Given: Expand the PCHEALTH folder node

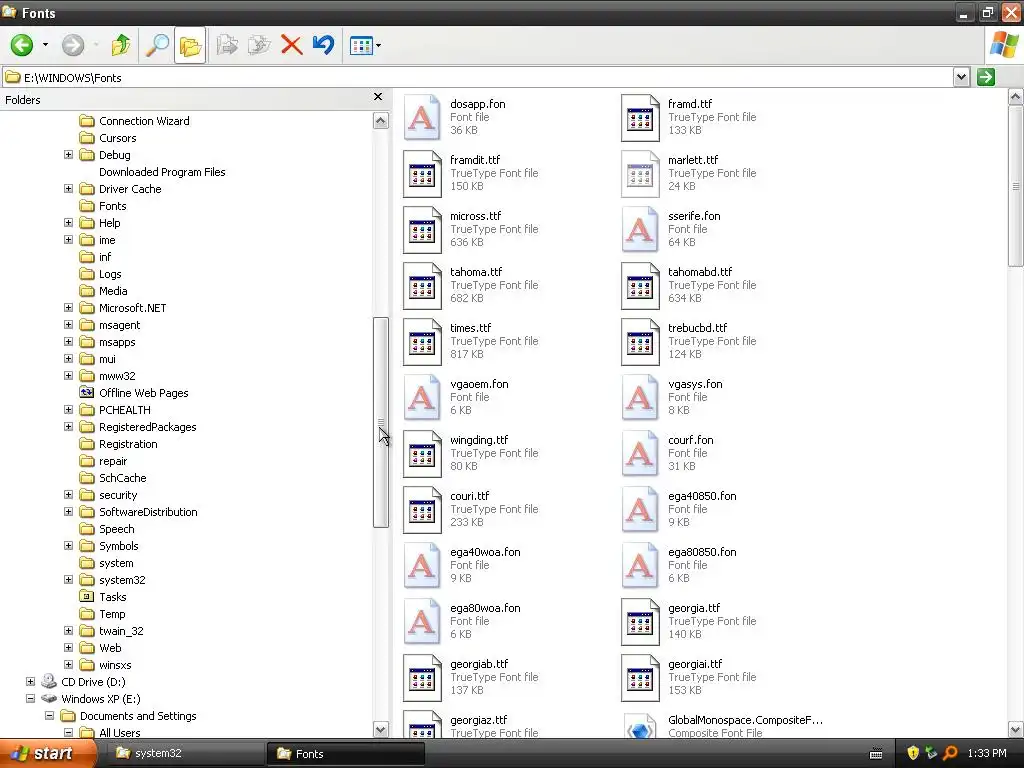Looking at the screenshot, I should (x=68, y=409).
